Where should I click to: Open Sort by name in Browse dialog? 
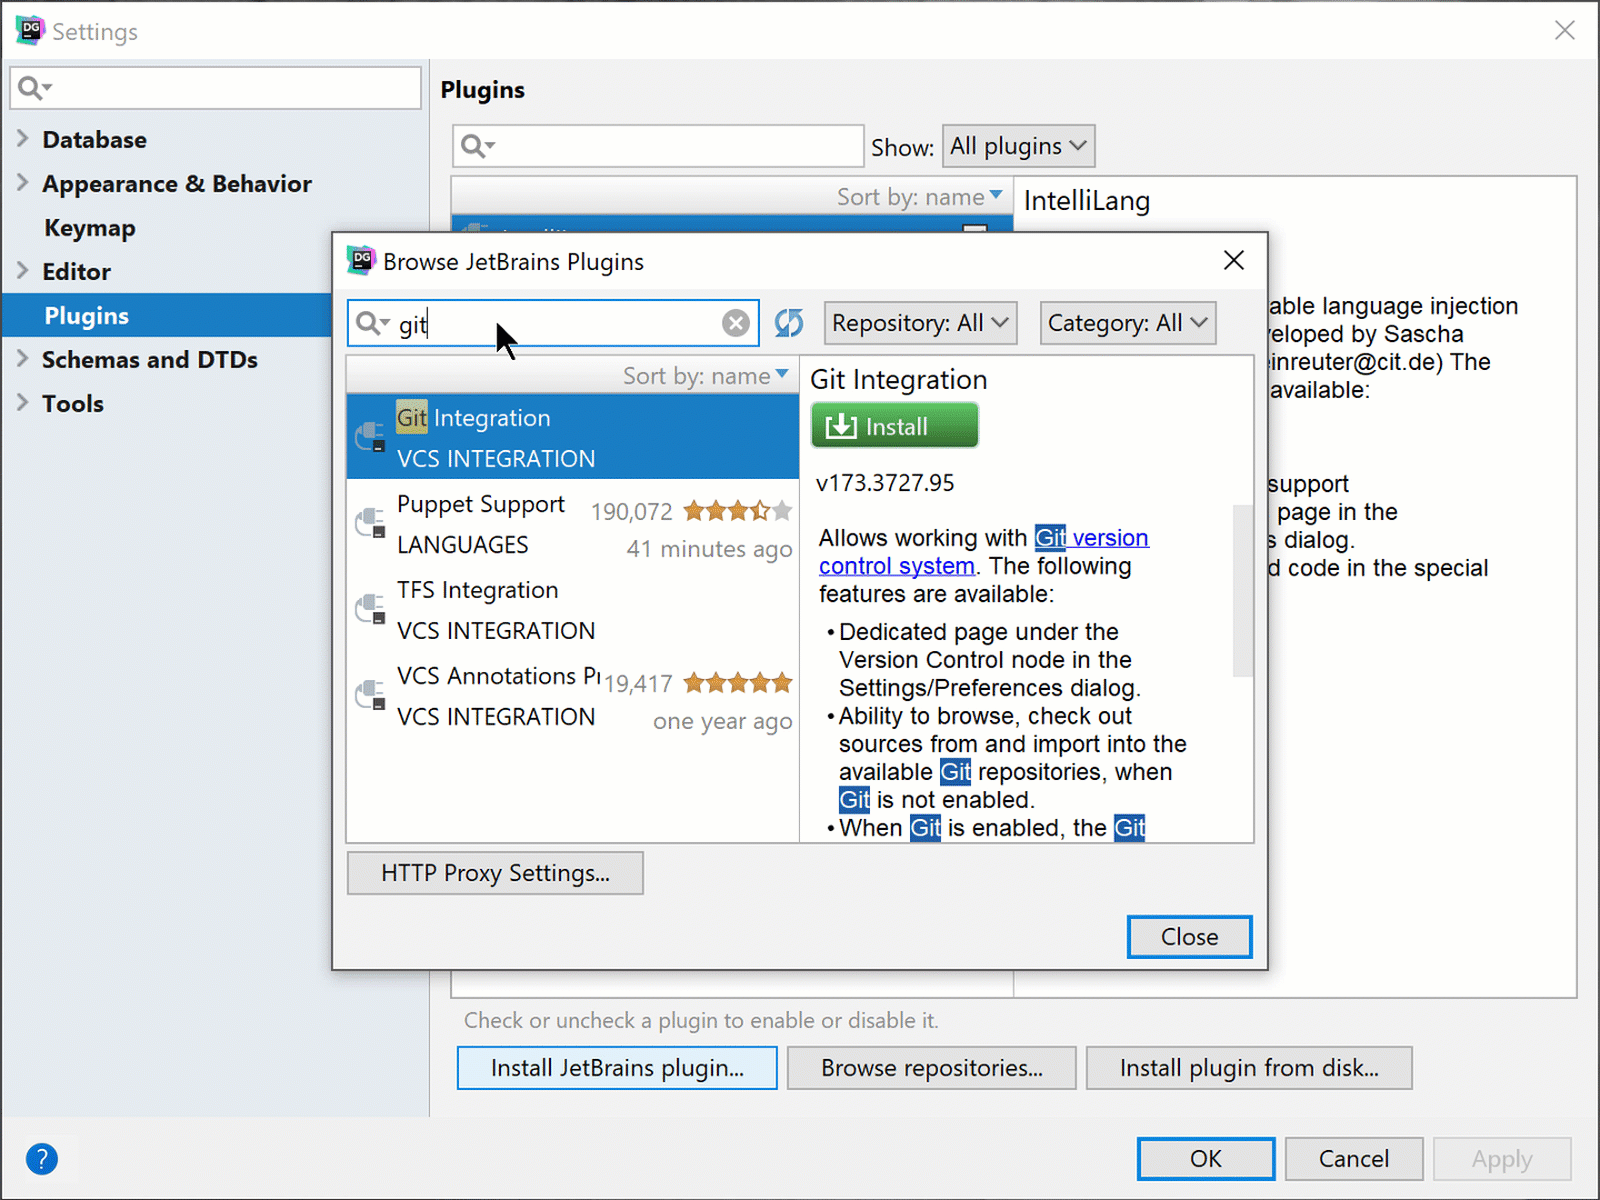(706, 376)
